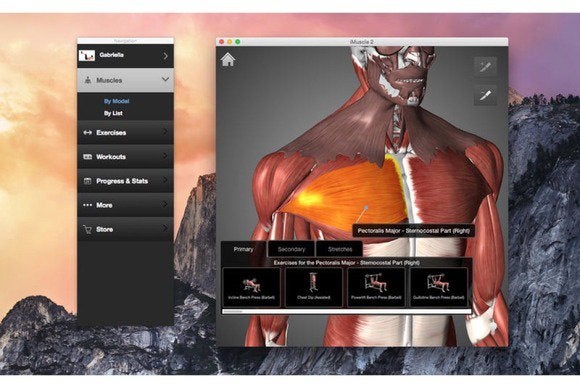Image resolution: width=580 pixels, height=388 pixels.
Task: Open Chest Dip (Assisted) exercise
Action: point(314,287)
